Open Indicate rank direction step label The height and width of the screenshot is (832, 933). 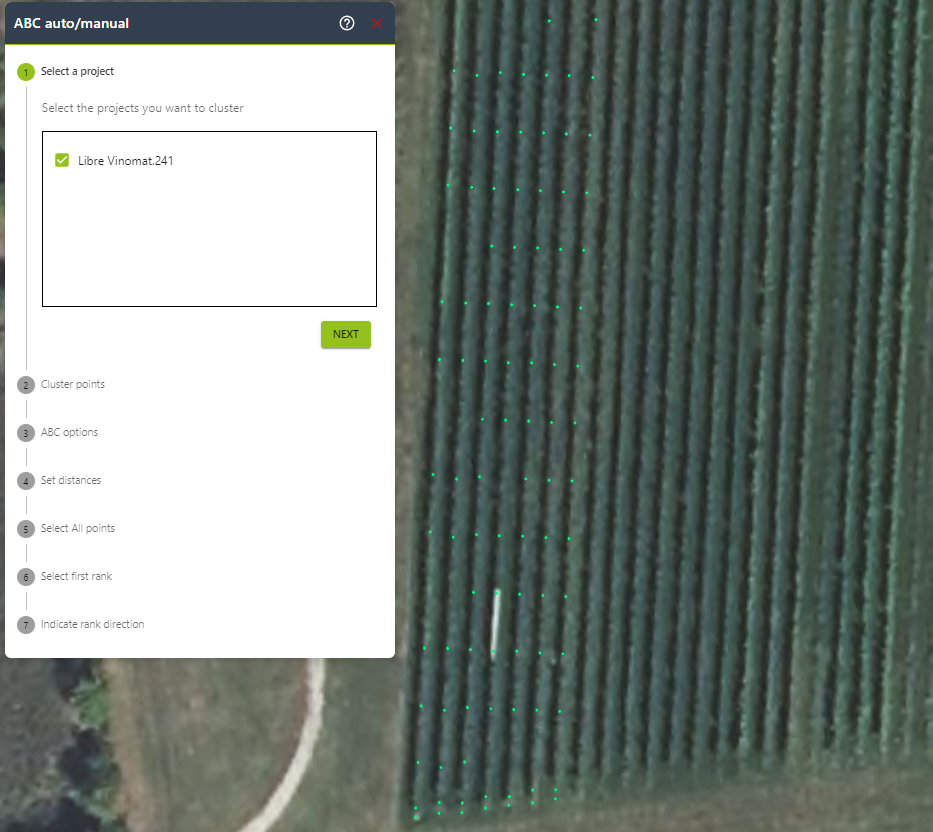(92, 624)
